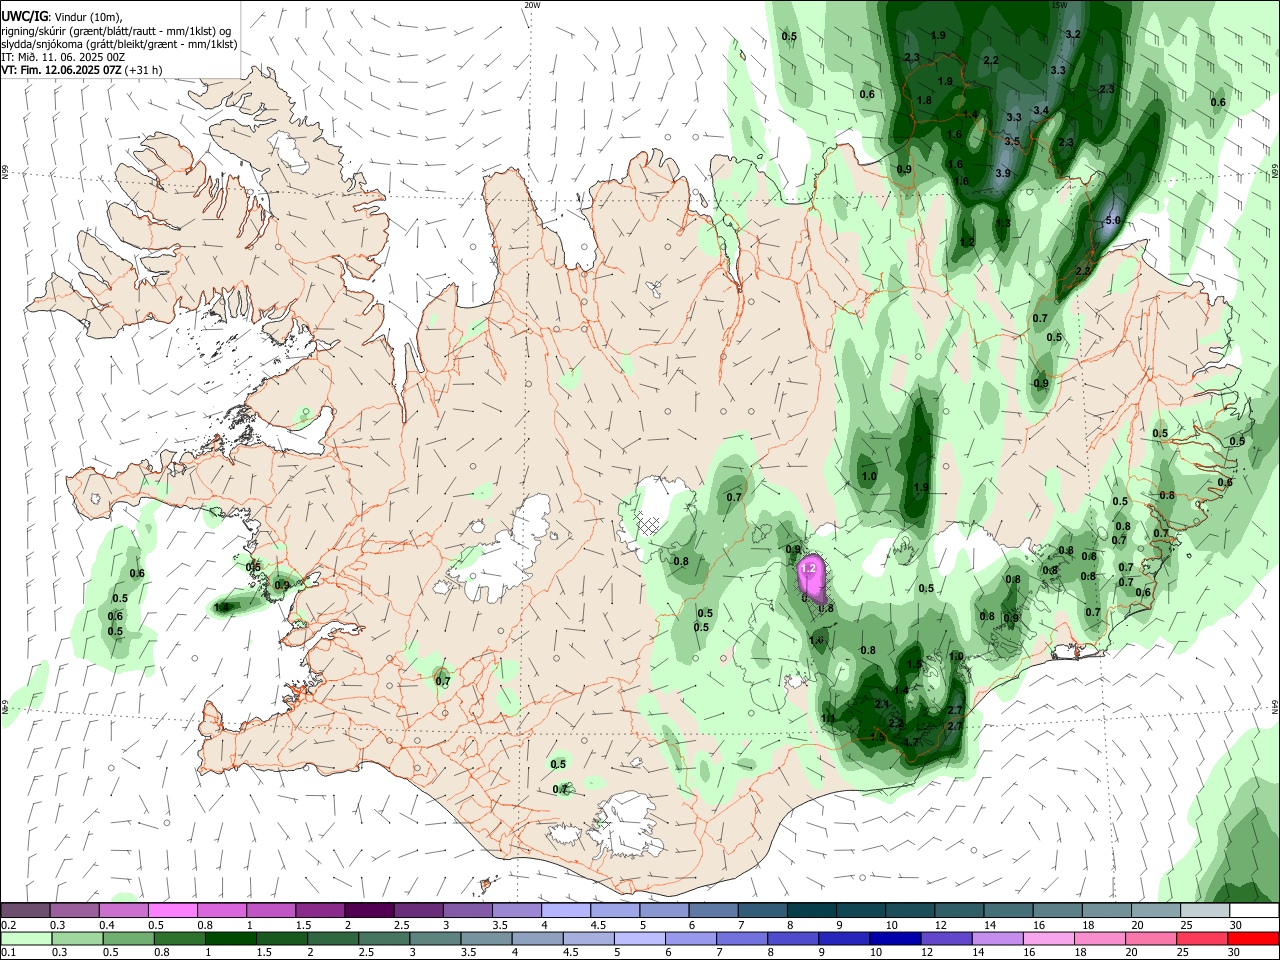Click the "(+31 h)" forecast offset text
The image size is (1280, 960).
pos(144,70)
